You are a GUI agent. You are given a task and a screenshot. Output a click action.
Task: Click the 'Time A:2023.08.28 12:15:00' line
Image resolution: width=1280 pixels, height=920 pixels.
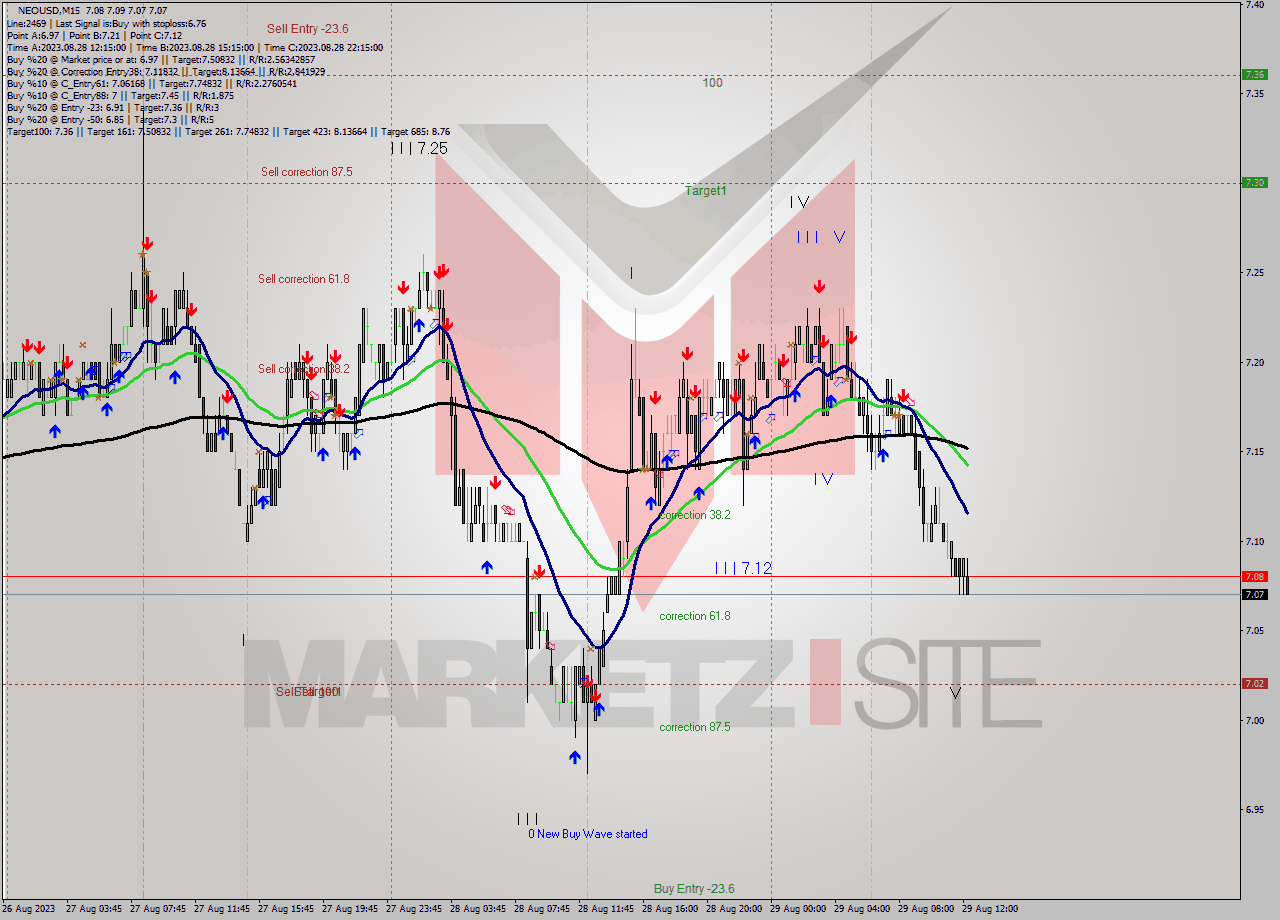[194, 47]
